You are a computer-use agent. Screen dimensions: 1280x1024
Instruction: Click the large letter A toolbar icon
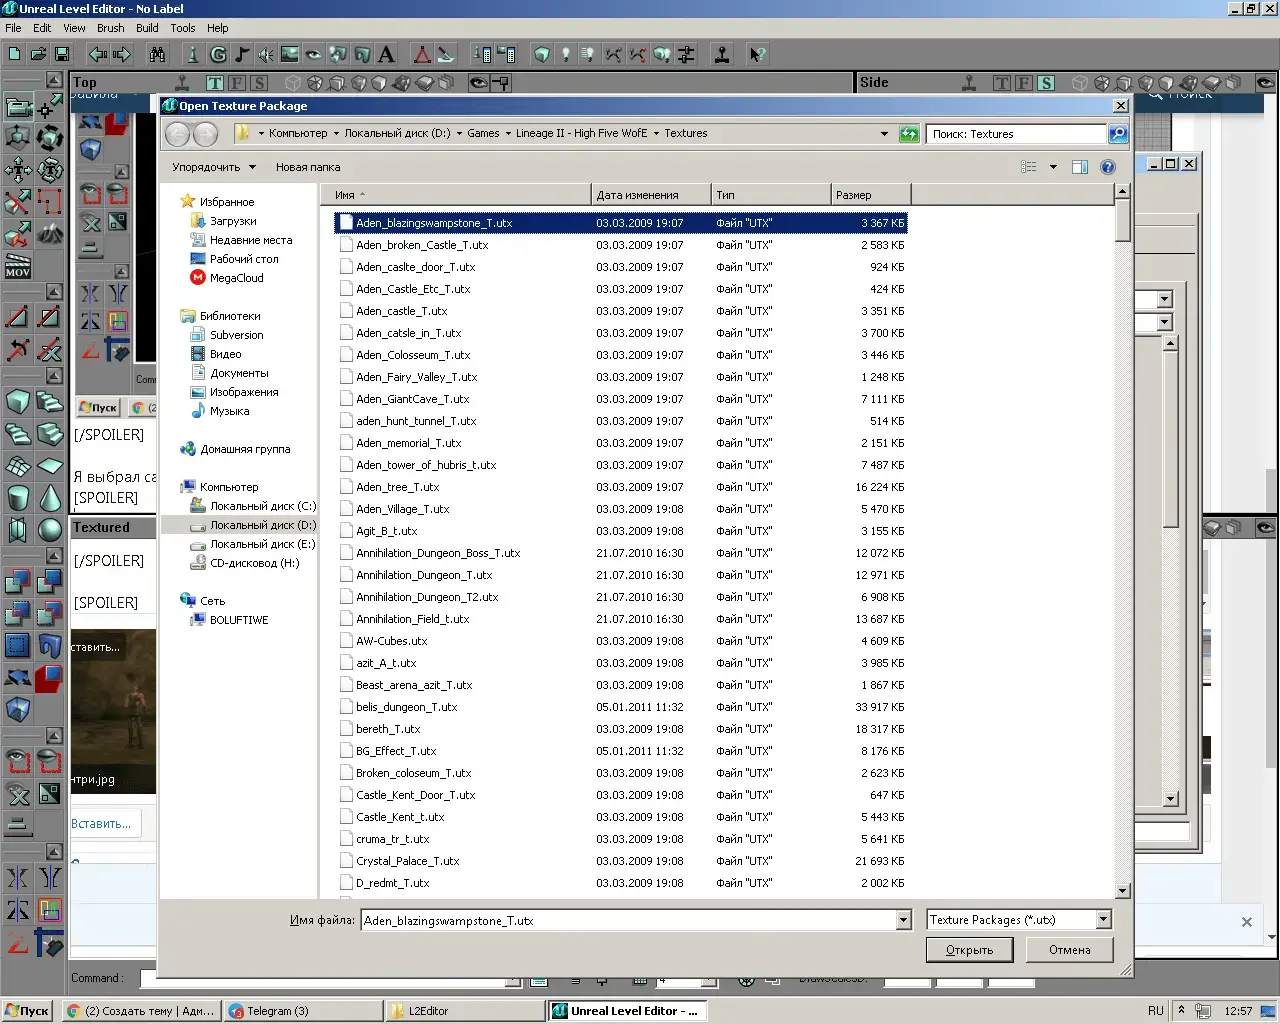coord(386,54)
